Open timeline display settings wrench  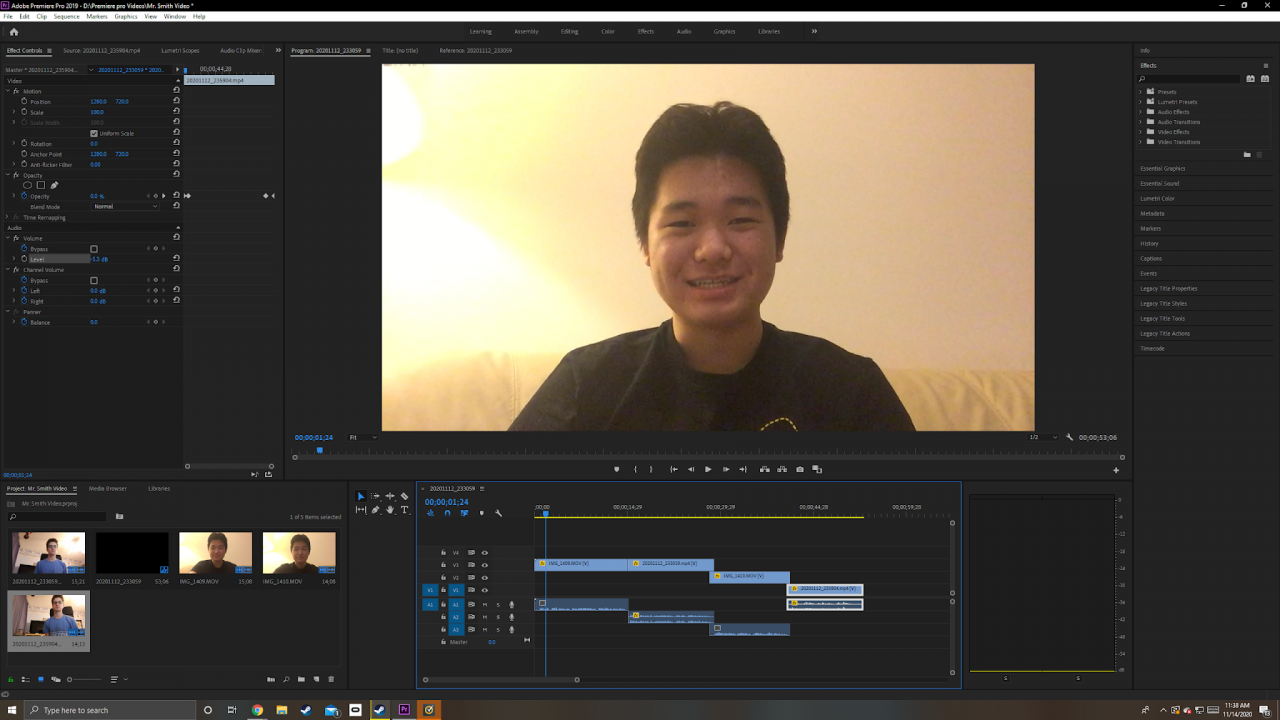(x=498, y=513)
